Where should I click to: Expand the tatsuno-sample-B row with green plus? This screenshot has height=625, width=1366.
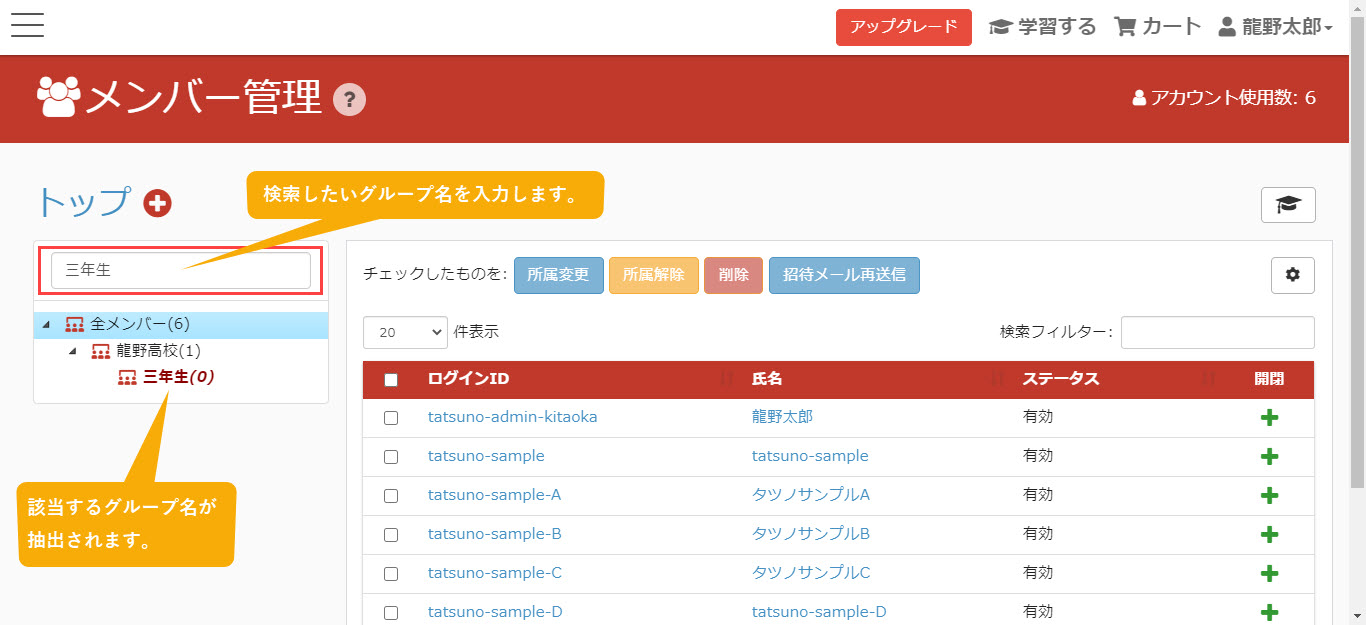[x=1269, y=535]
